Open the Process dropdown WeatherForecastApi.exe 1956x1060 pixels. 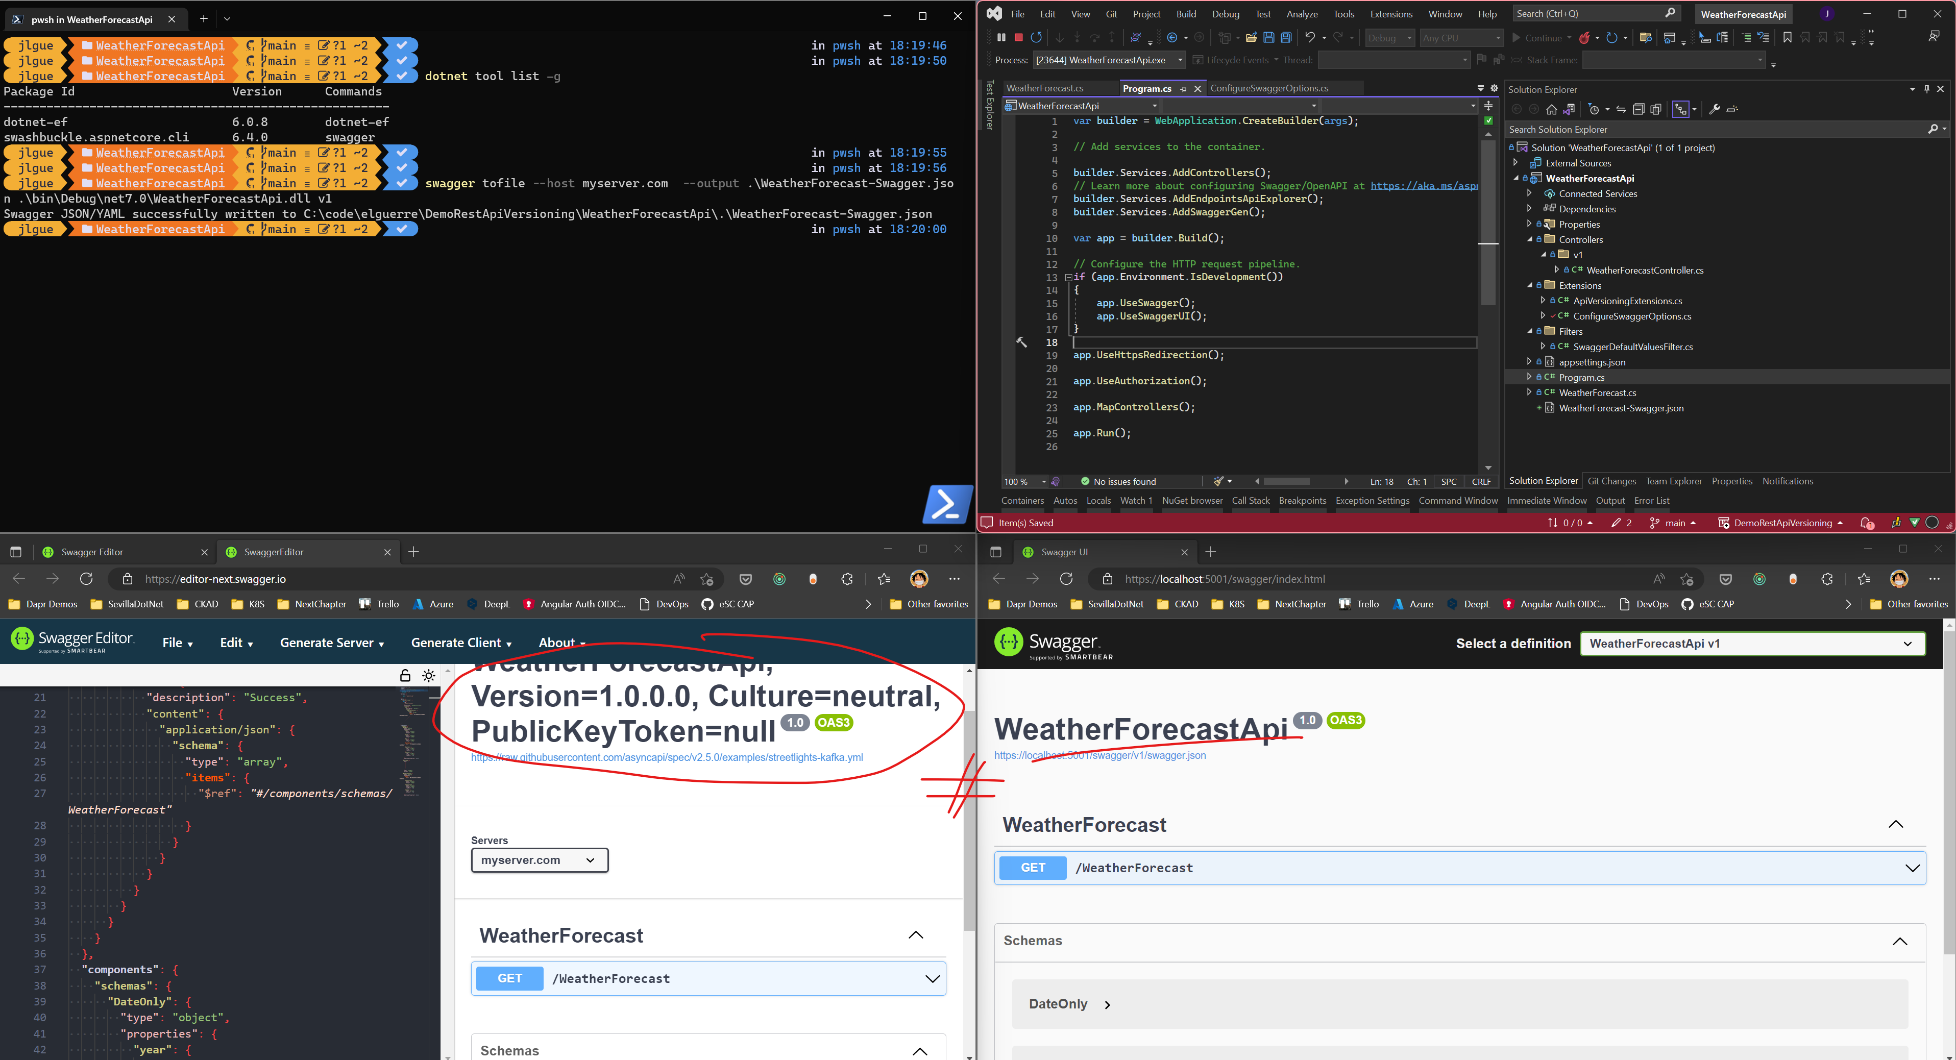[1109, 60]
